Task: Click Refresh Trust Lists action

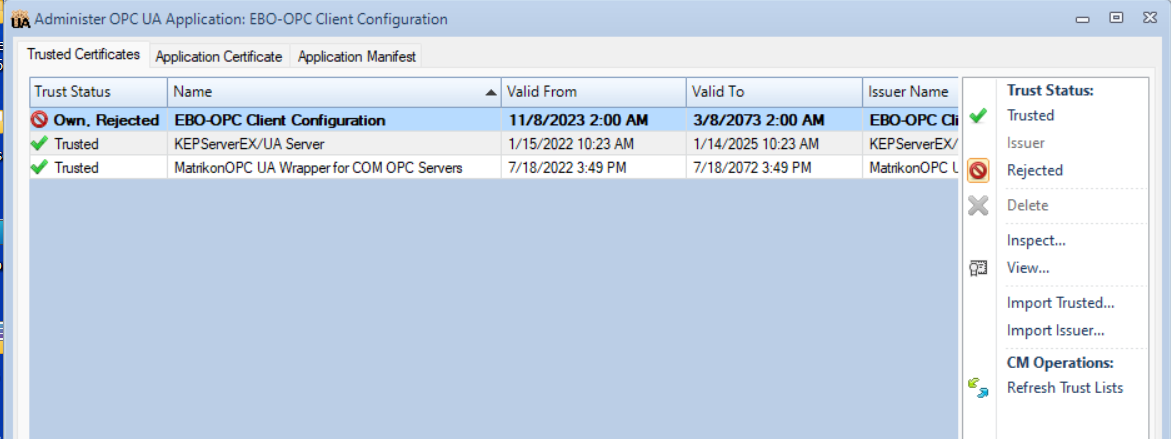Action: 1064,387
